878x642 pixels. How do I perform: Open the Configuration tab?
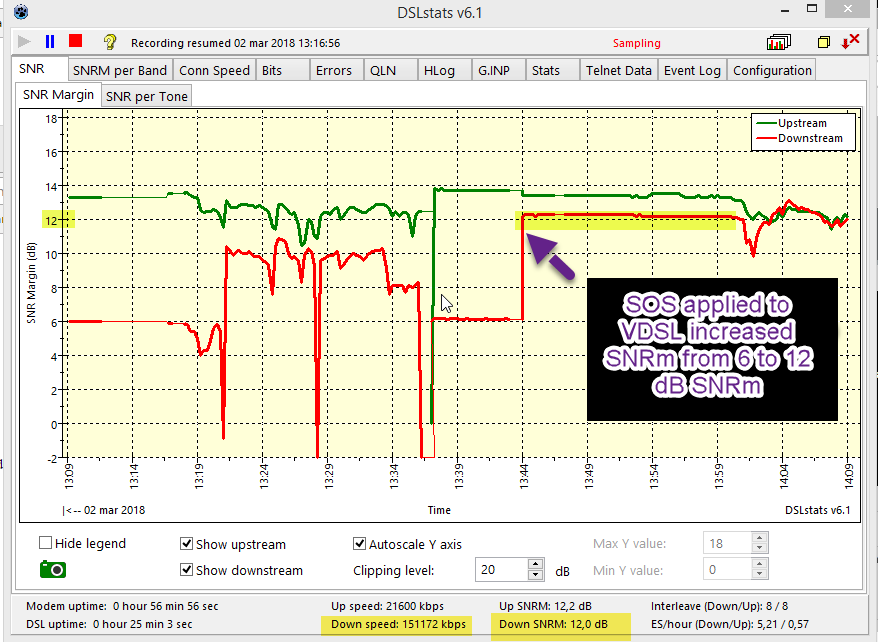tap(772, 71)
